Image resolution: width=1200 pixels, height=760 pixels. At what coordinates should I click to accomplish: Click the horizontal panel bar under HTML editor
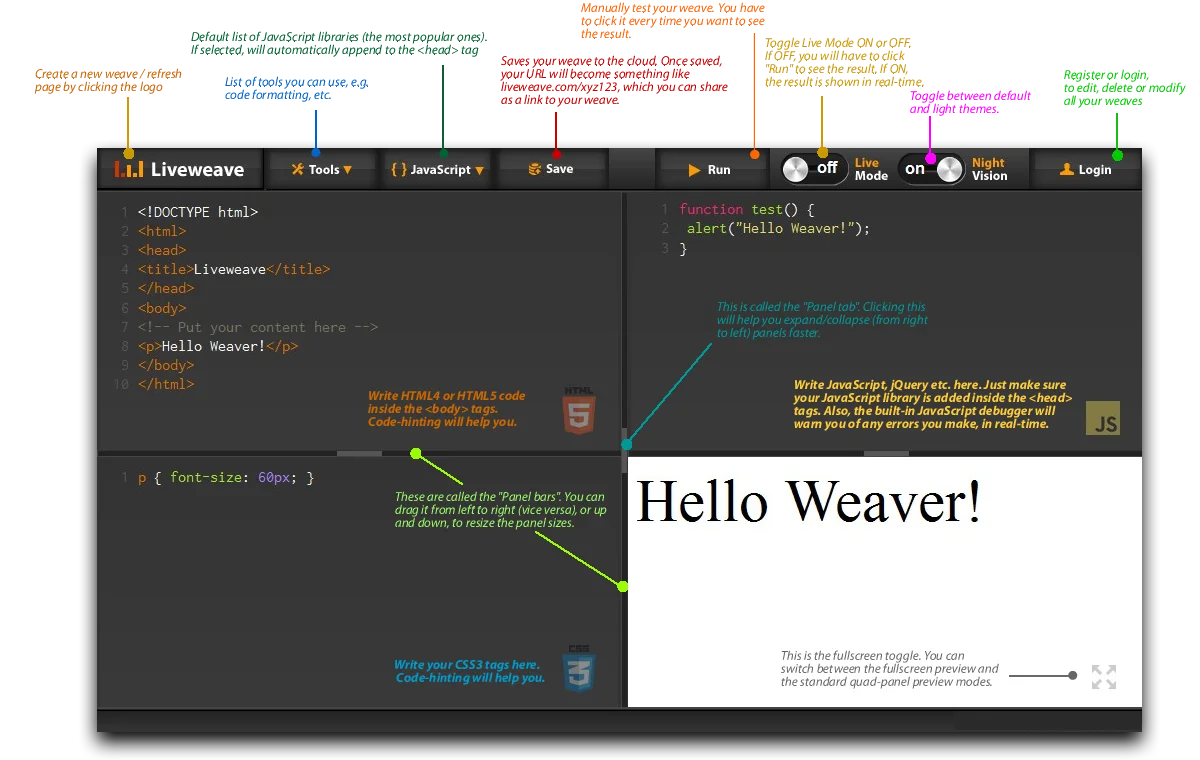(x=359, y=453)
